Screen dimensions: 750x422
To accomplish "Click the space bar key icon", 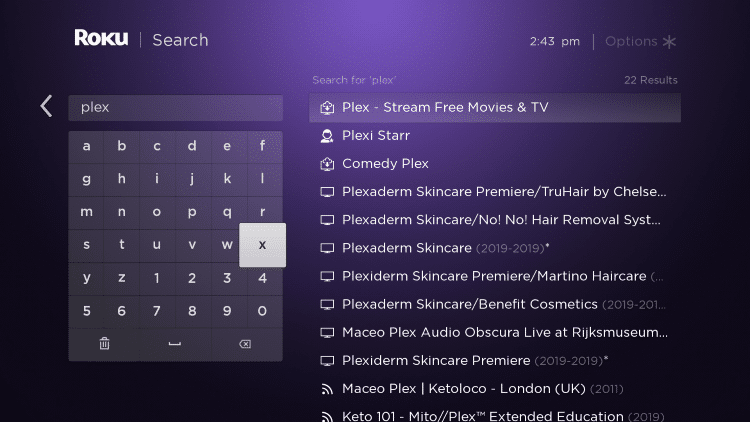I will point(175,344).
